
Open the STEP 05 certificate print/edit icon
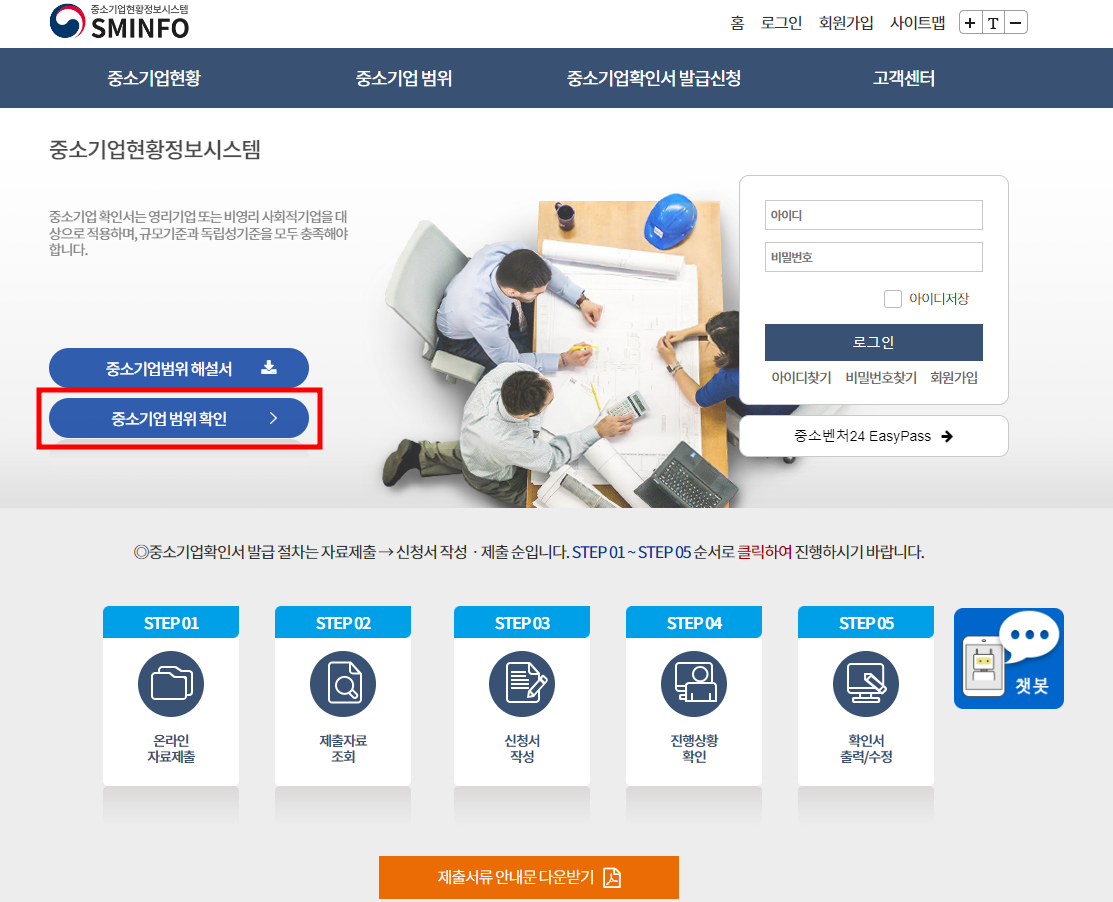[x=866, y=683]
